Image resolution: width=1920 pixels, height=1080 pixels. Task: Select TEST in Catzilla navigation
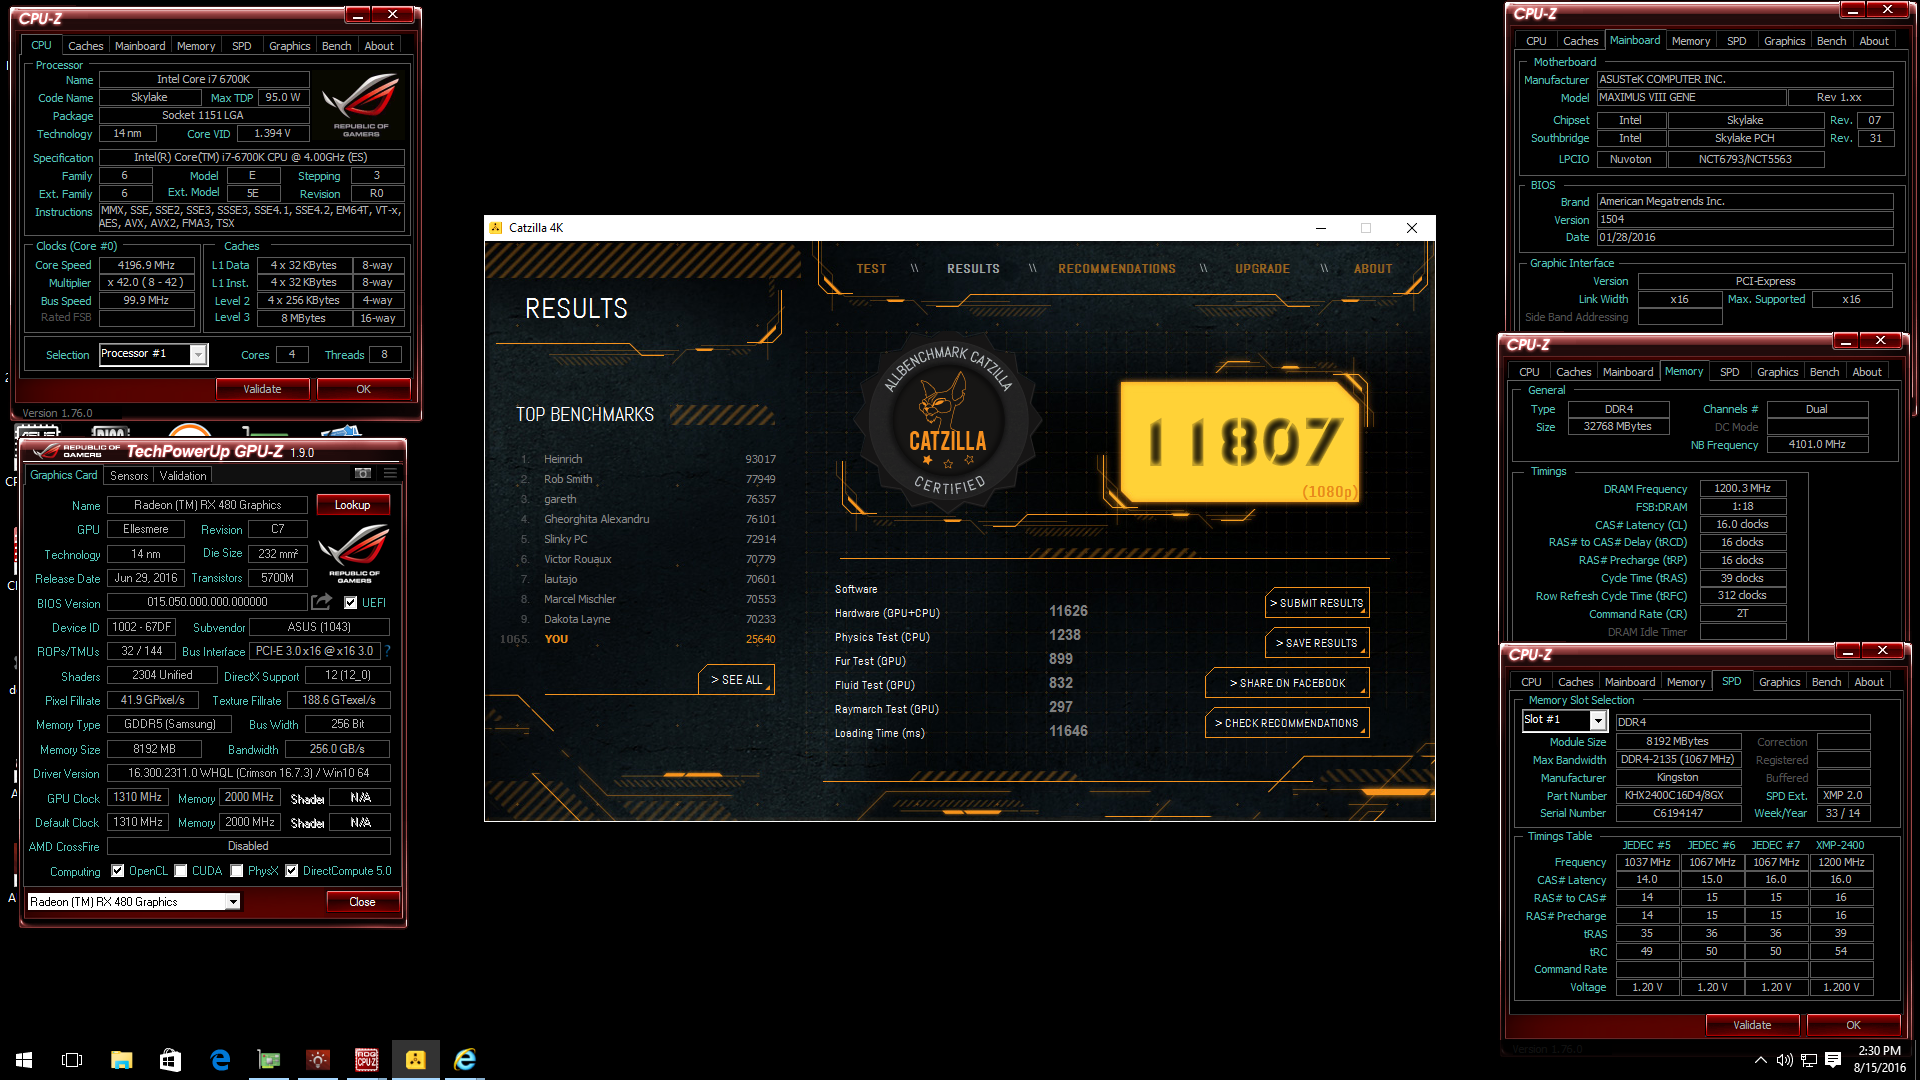pos(871,269)
